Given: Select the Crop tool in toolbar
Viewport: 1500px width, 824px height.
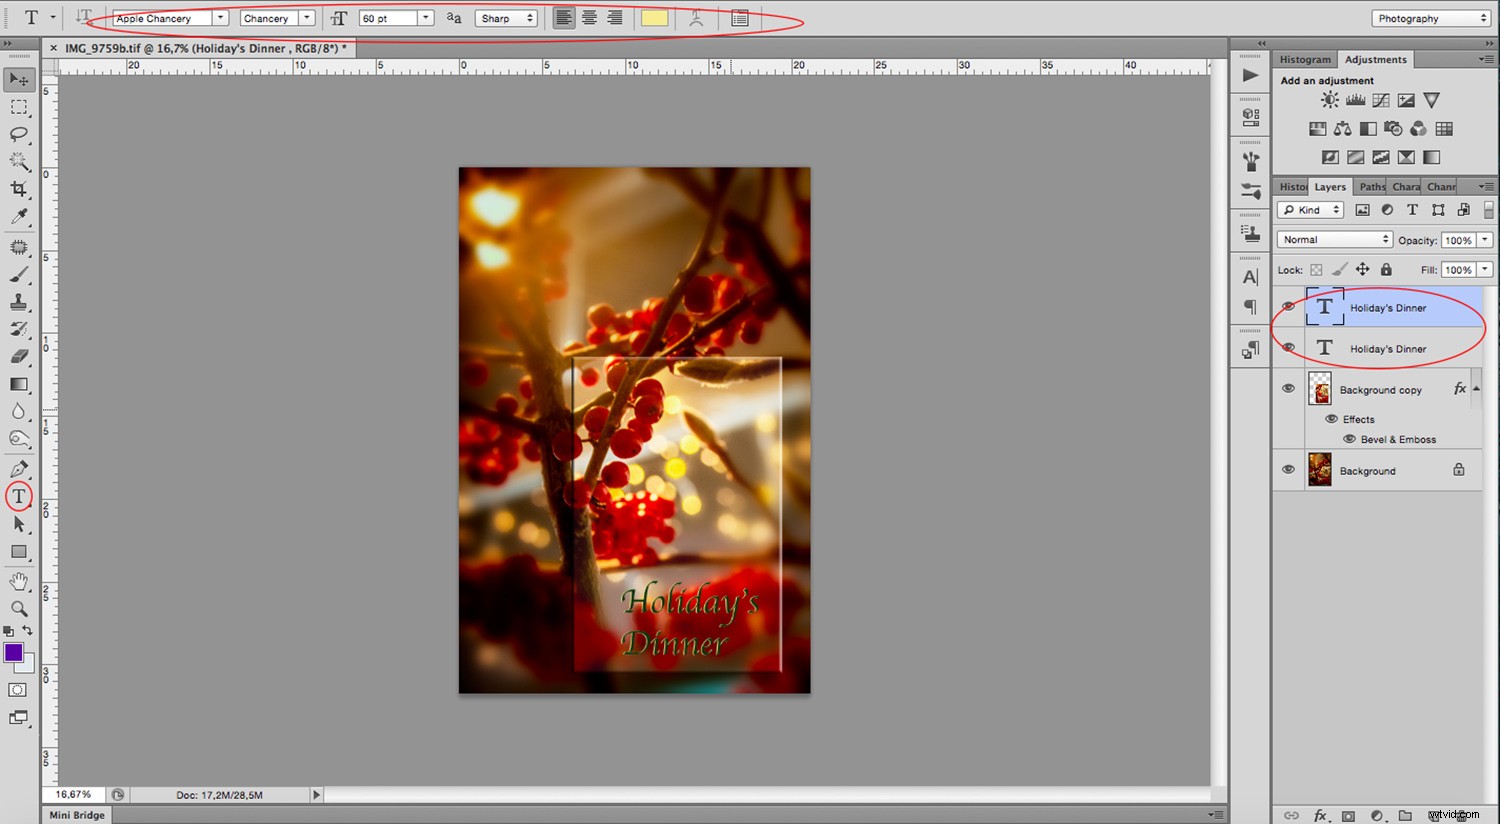Looking at the screenshot, I should tap(18, 189).
